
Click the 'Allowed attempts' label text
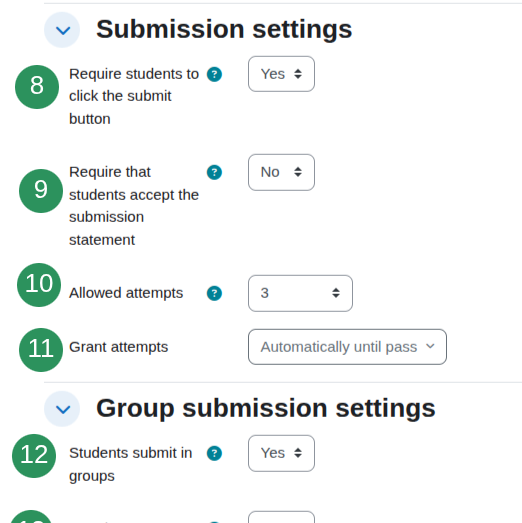coord(126,293)
